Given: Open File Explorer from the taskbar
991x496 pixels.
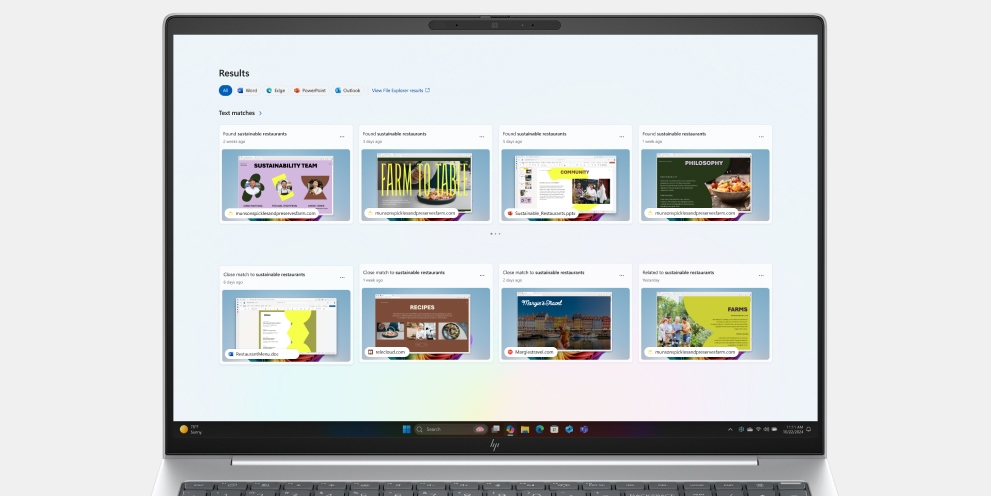Looking at the screenshot, I should click(525, 429).
